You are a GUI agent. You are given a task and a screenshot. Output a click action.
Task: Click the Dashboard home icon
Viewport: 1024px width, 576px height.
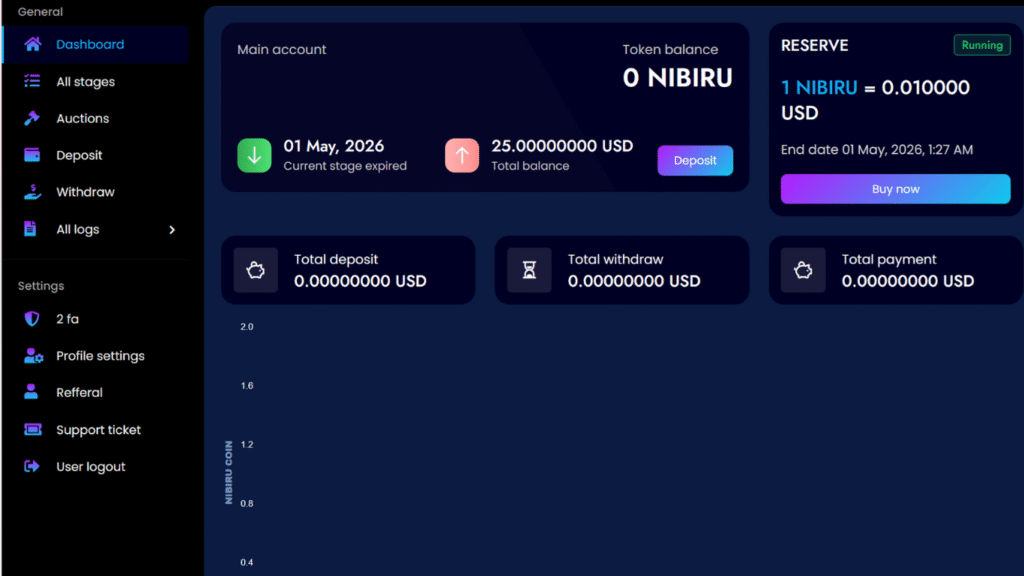[33, 44]
